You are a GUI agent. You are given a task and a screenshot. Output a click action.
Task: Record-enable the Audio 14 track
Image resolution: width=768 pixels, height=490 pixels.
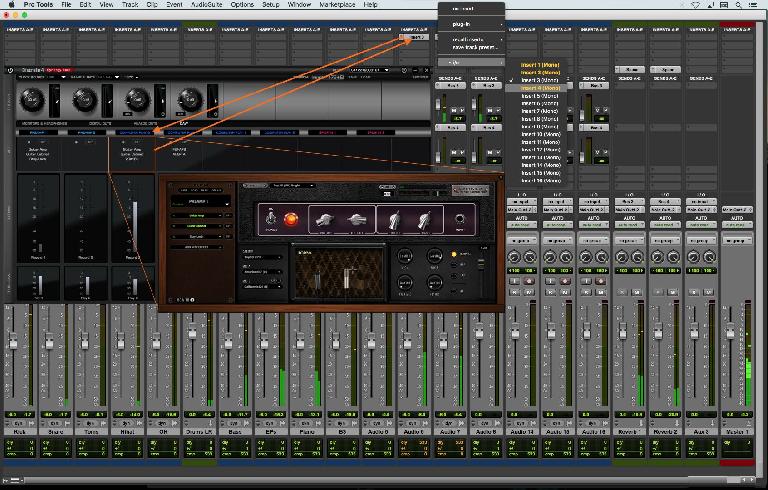click(528, 281)
